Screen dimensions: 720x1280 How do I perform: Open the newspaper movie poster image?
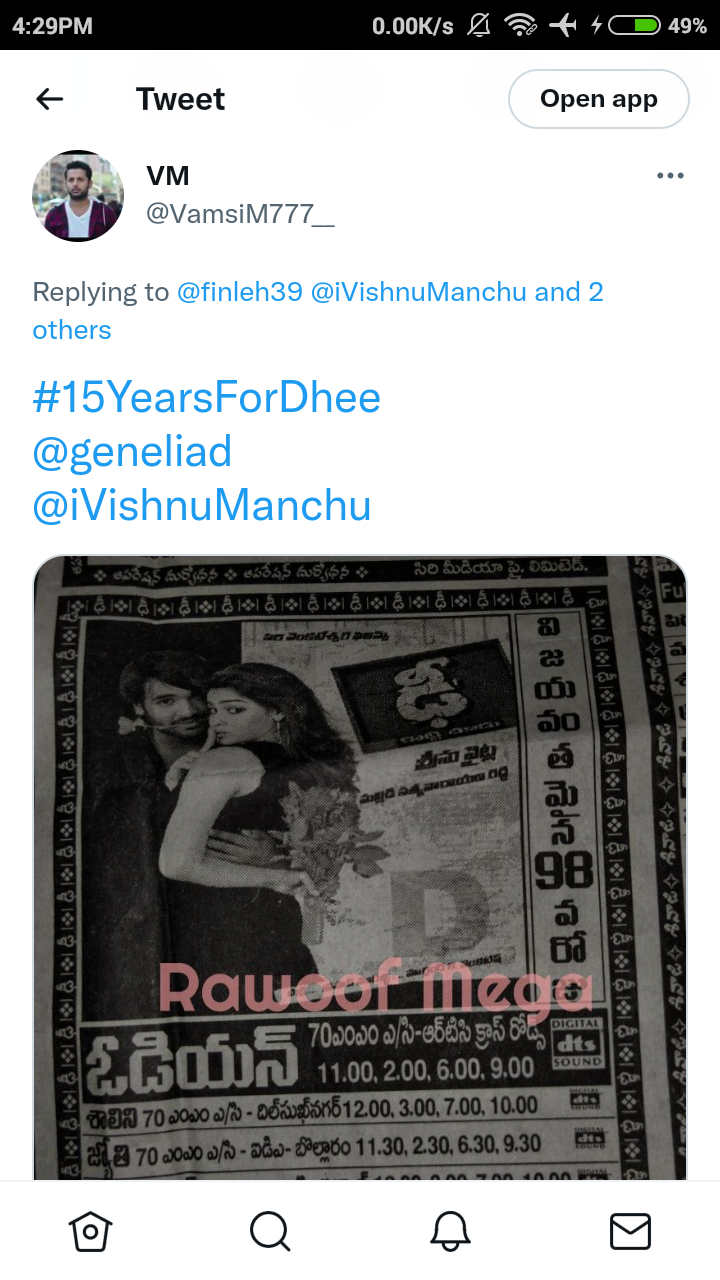coord(360,867)
